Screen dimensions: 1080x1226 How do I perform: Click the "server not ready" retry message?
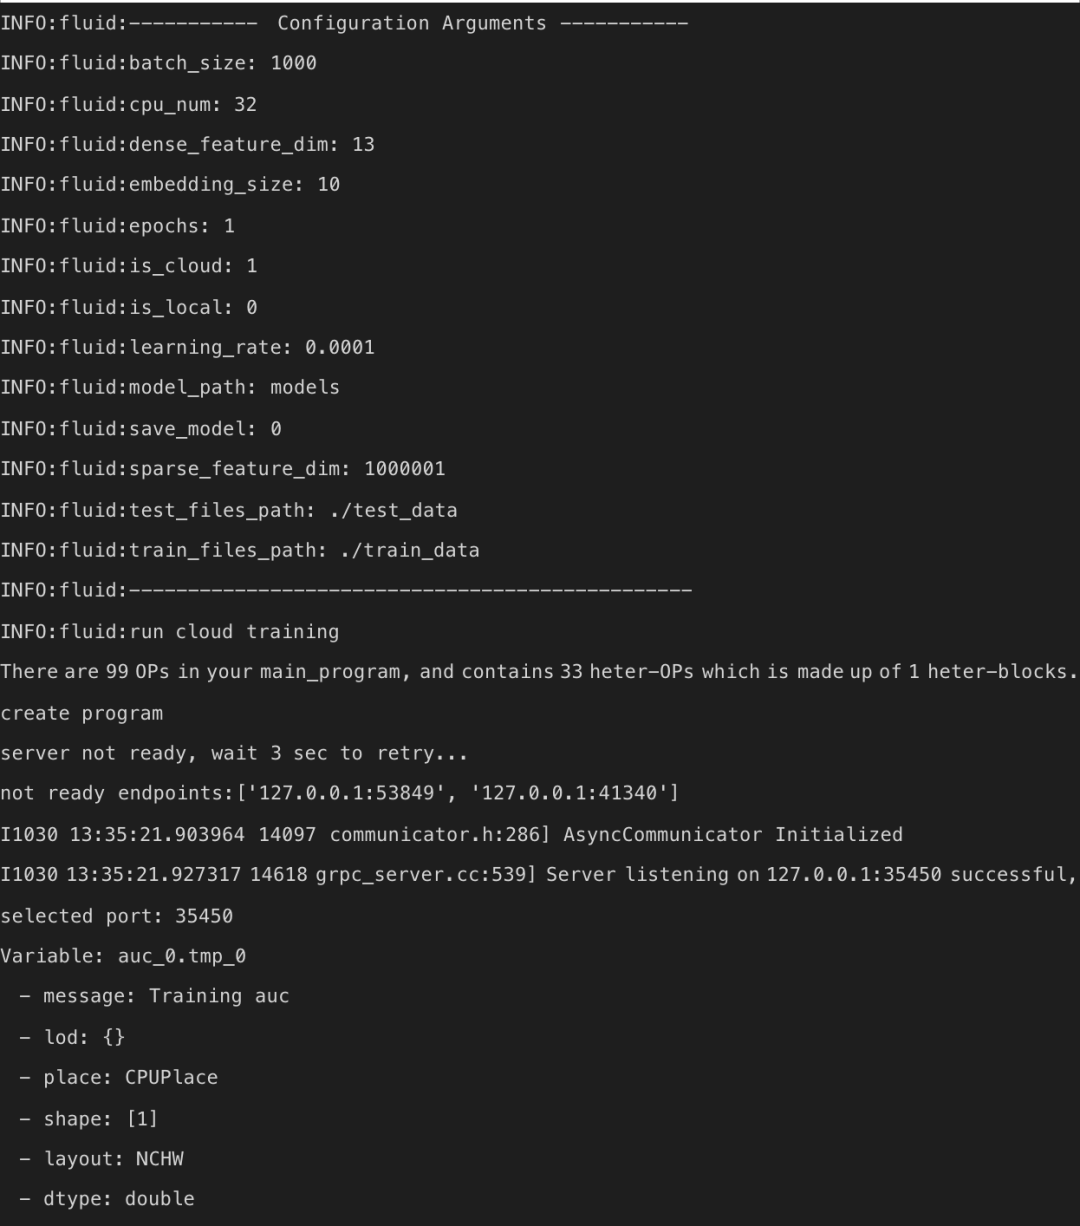pyautogui.click(x=233, y=753)
